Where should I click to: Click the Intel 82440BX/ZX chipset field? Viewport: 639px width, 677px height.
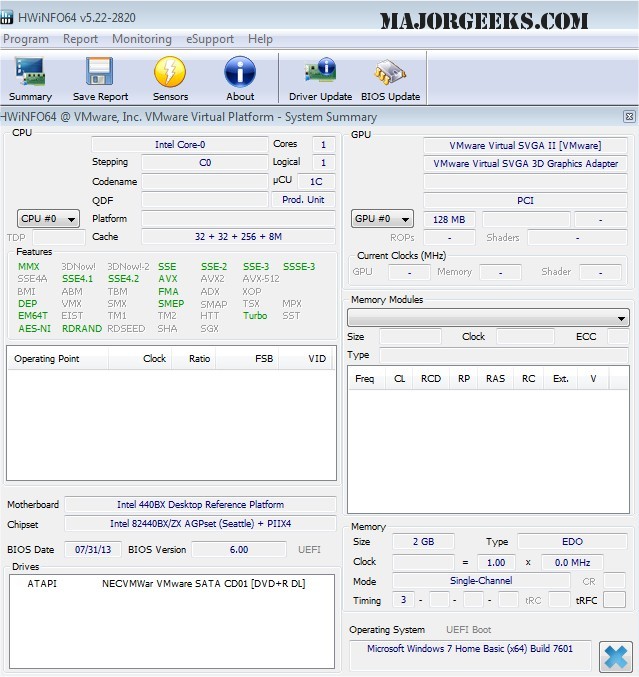200,524
